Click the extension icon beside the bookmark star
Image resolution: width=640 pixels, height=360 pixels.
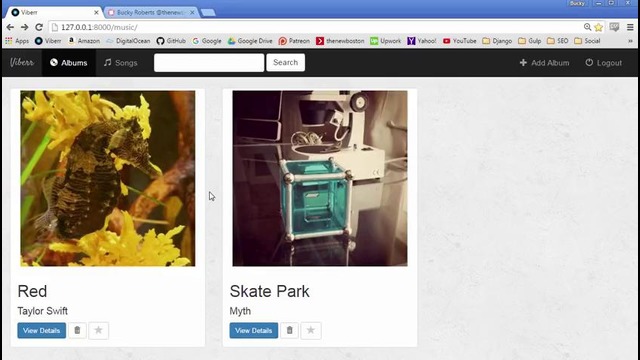614,27
